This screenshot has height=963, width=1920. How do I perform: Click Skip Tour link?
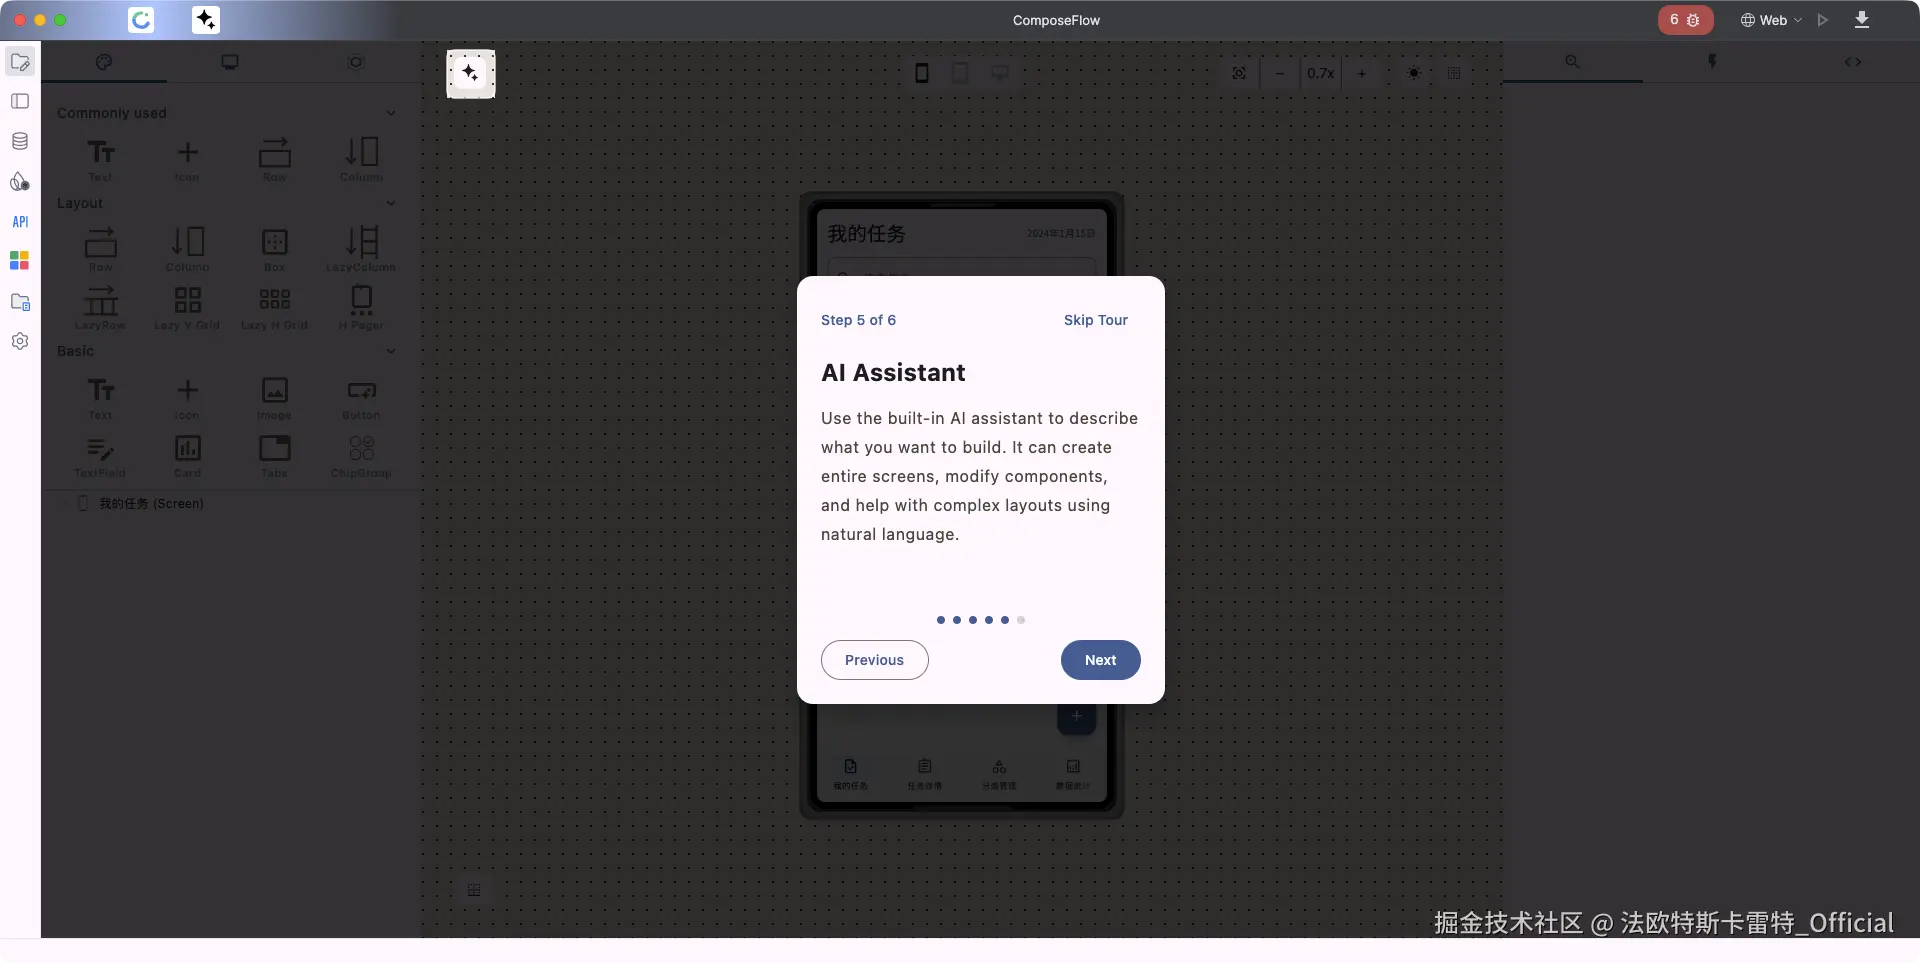(1096, 320)
